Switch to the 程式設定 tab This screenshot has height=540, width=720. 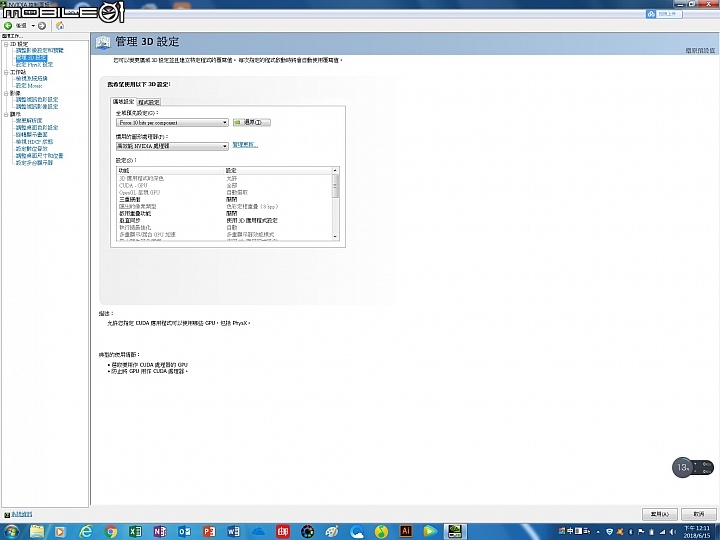[149, 102]
